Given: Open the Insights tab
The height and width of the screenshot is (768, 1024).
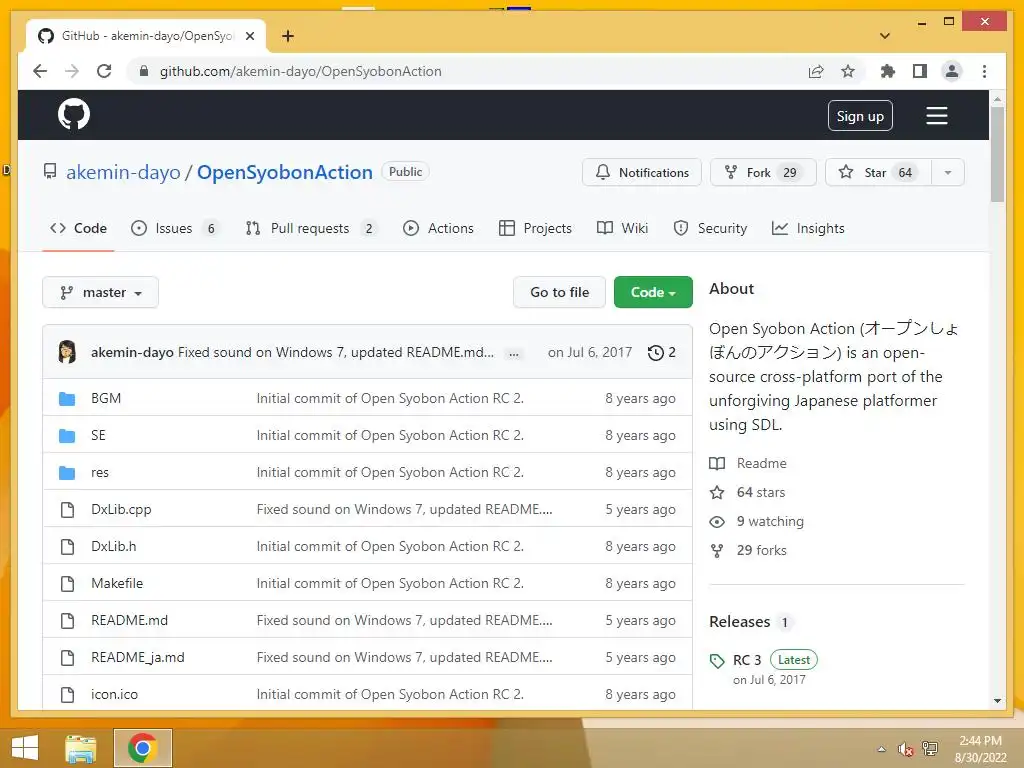Looking at the screenshot, I should [808, 229].
